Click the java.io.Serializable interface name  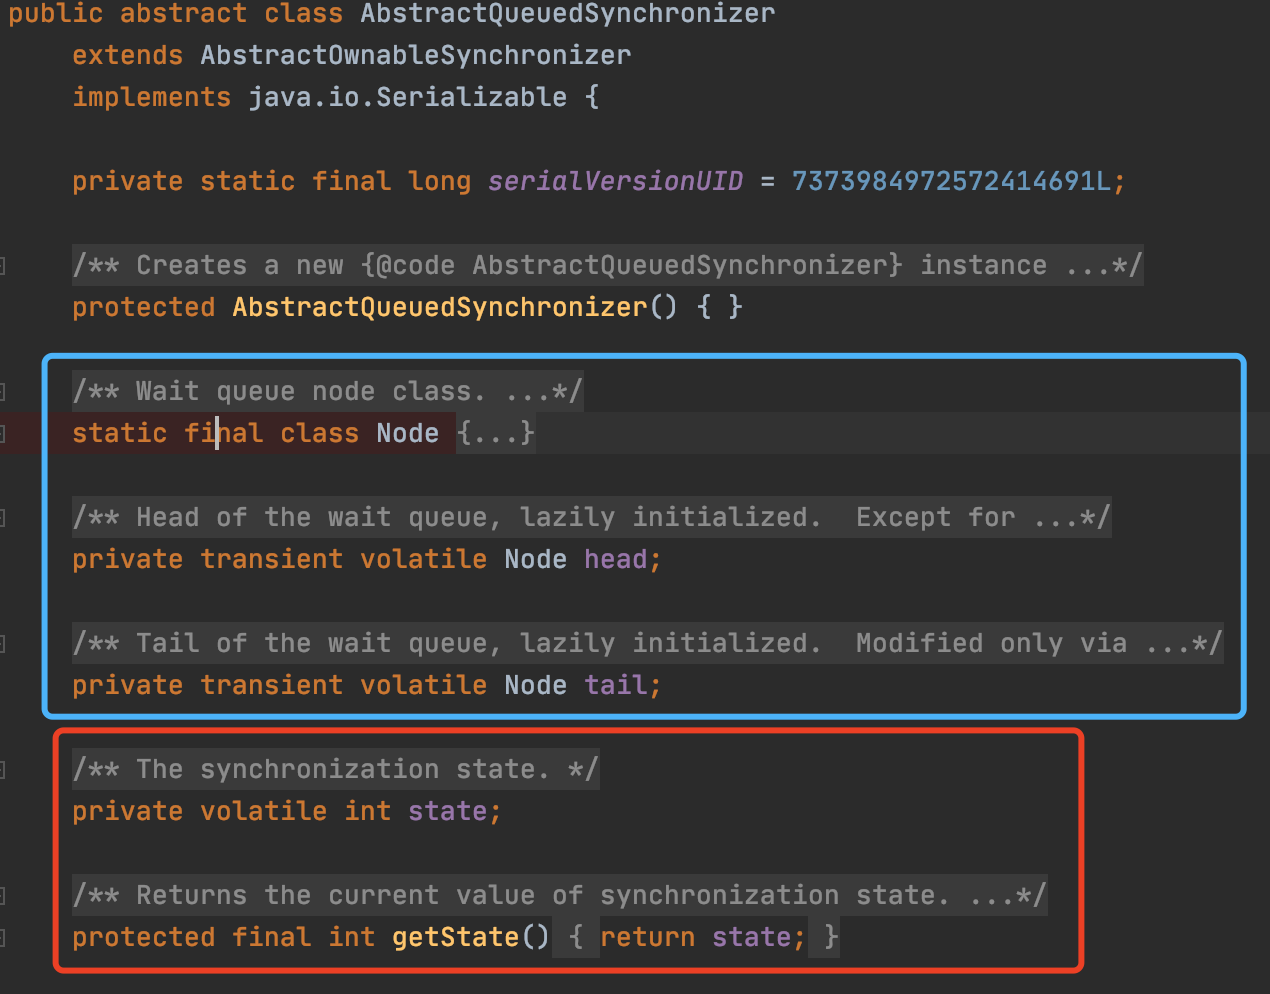click(407, 98)
